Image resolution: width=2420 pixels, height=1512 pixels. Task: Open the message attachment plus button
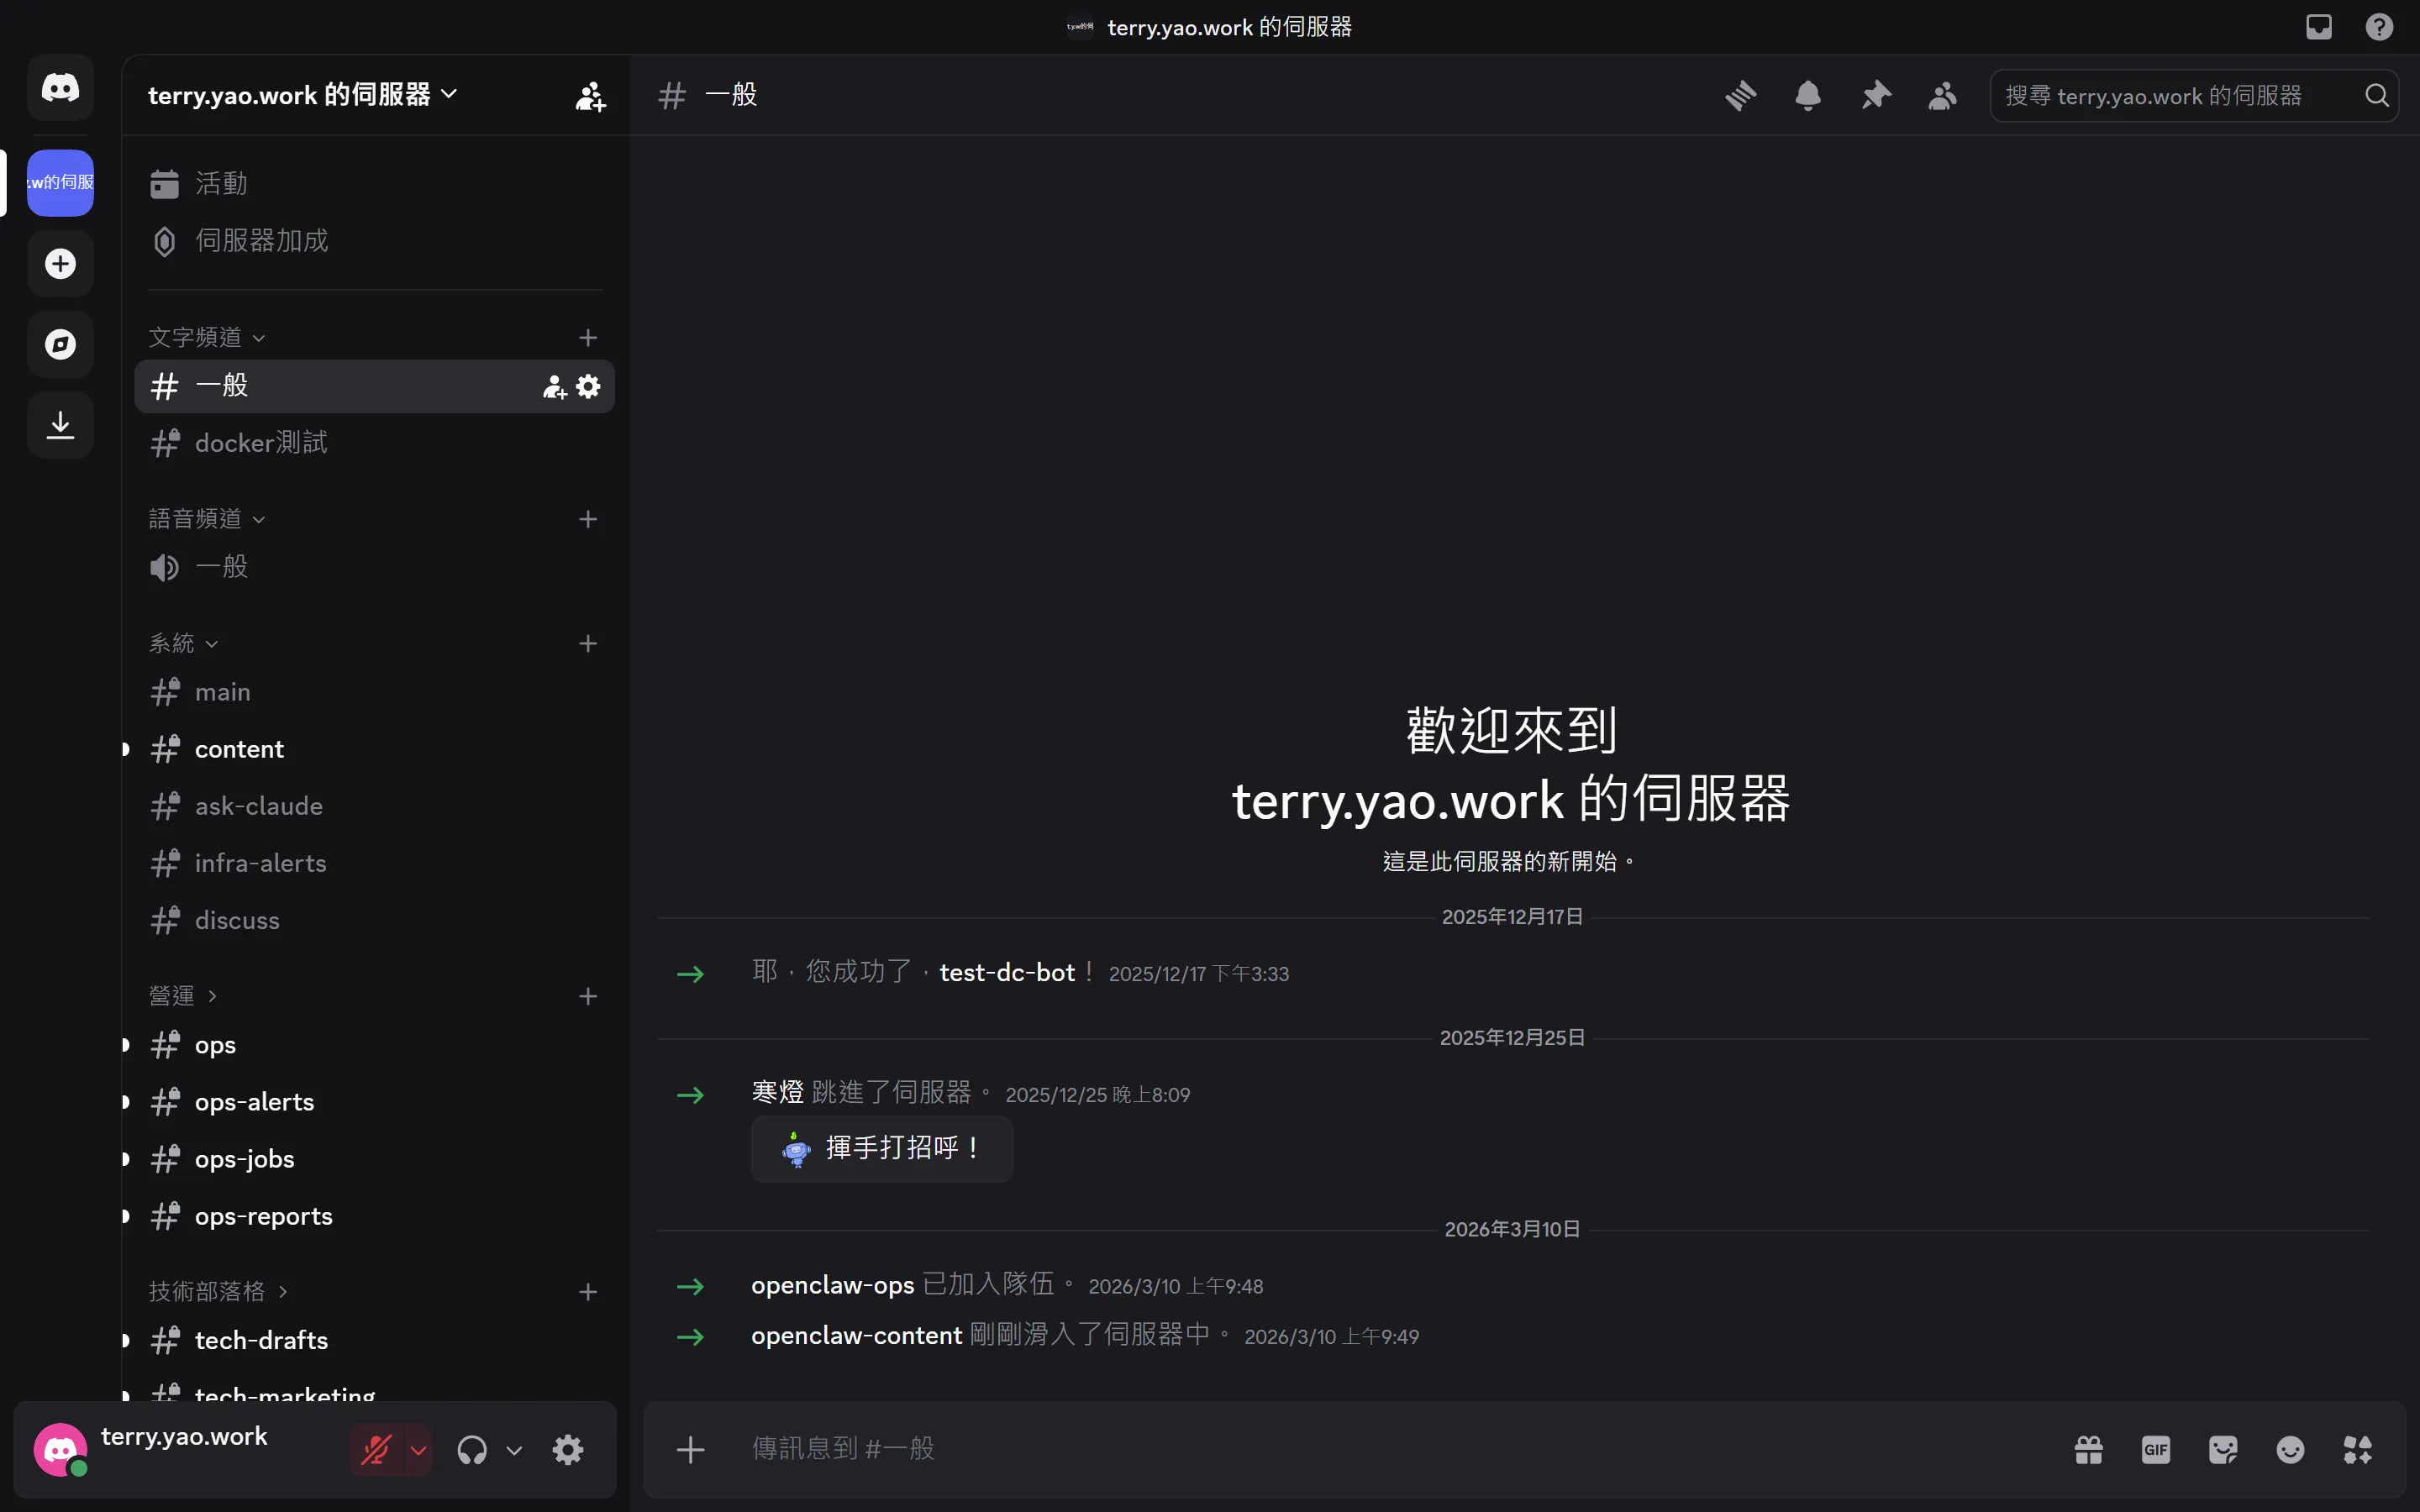tap(691, 1450)
